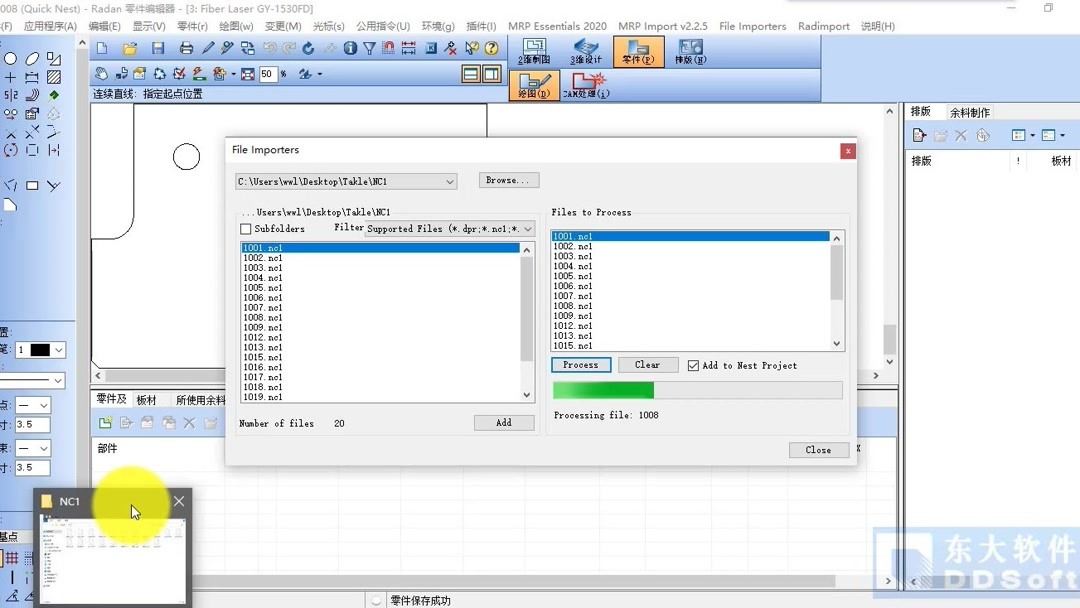Image resolution: width=1080 pixels, height=608 pixels.
Task: Toggle the magnet snap icon
Action: (389, 48)
